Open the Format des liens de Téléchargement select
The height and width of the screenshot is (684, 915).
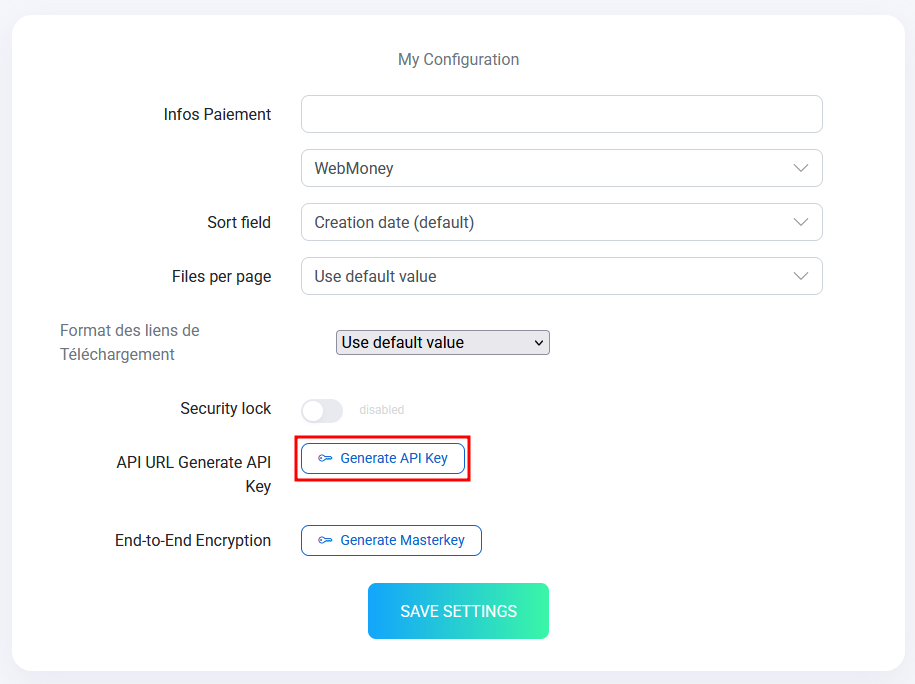pyautogui.click(x=442, y=343)
